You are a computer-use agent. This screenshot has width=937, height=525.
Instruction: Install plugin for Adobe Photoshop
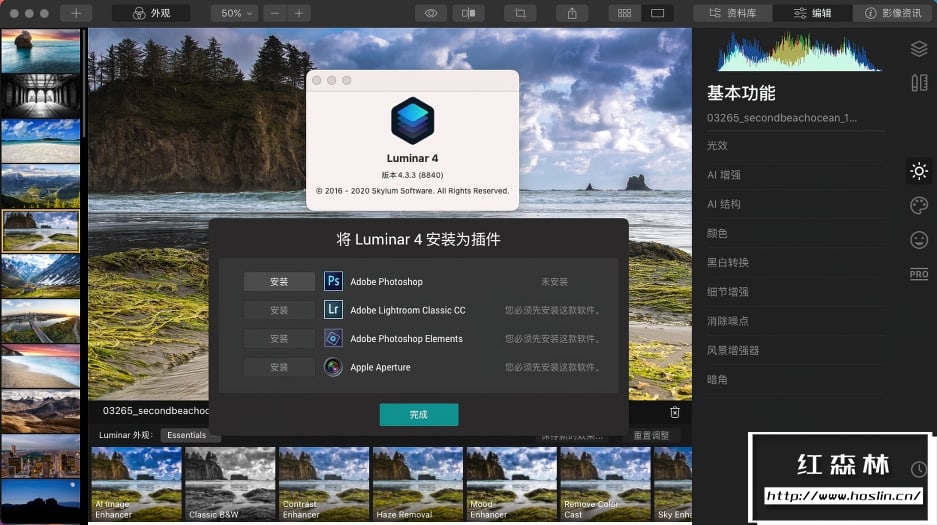[279, 281]
